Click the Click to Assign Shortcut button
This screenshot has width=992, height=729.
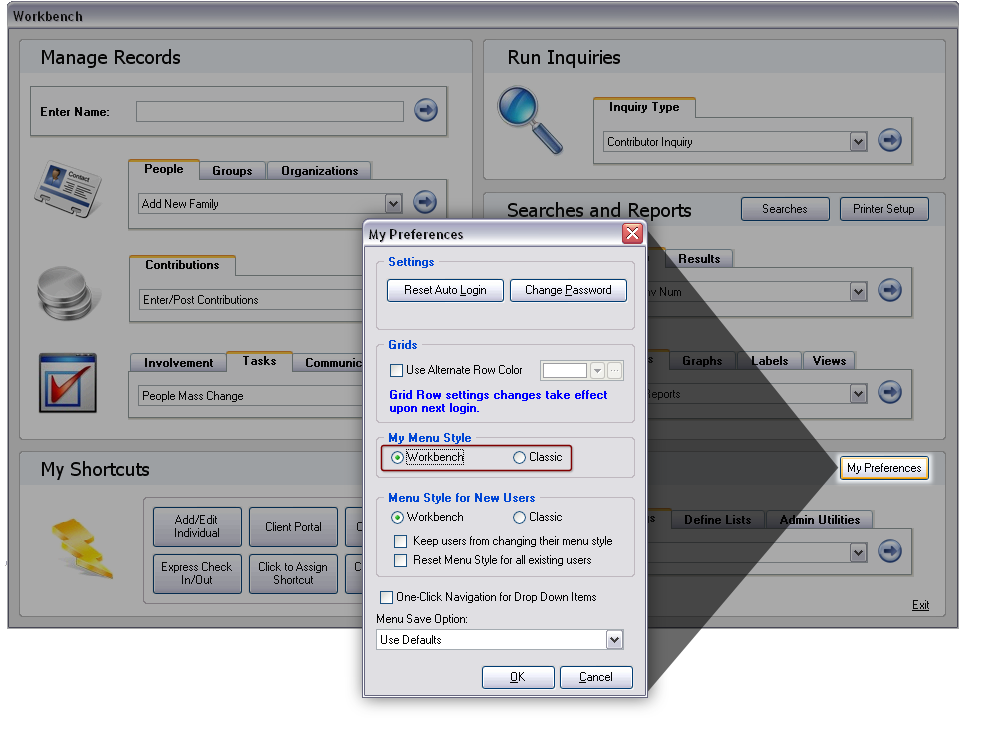[x=293, y=573]
